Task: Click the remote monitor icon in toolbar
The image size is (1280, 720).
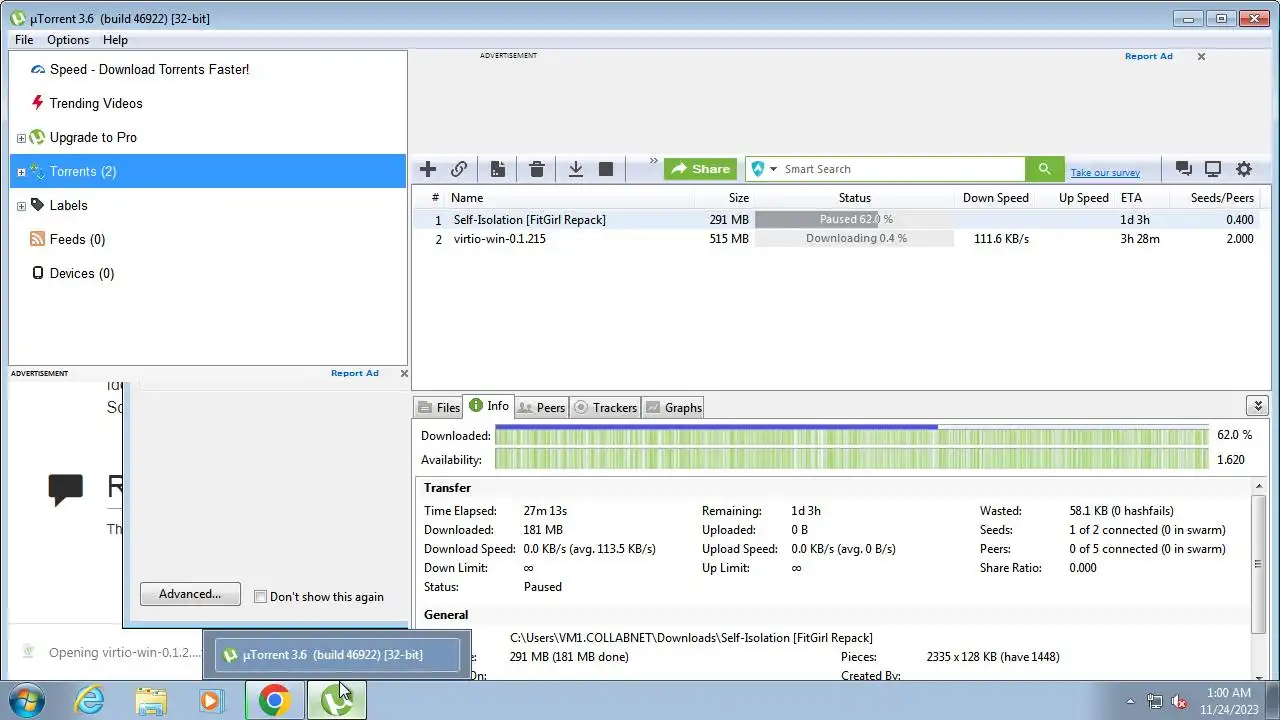Action: coord(1213,169)
